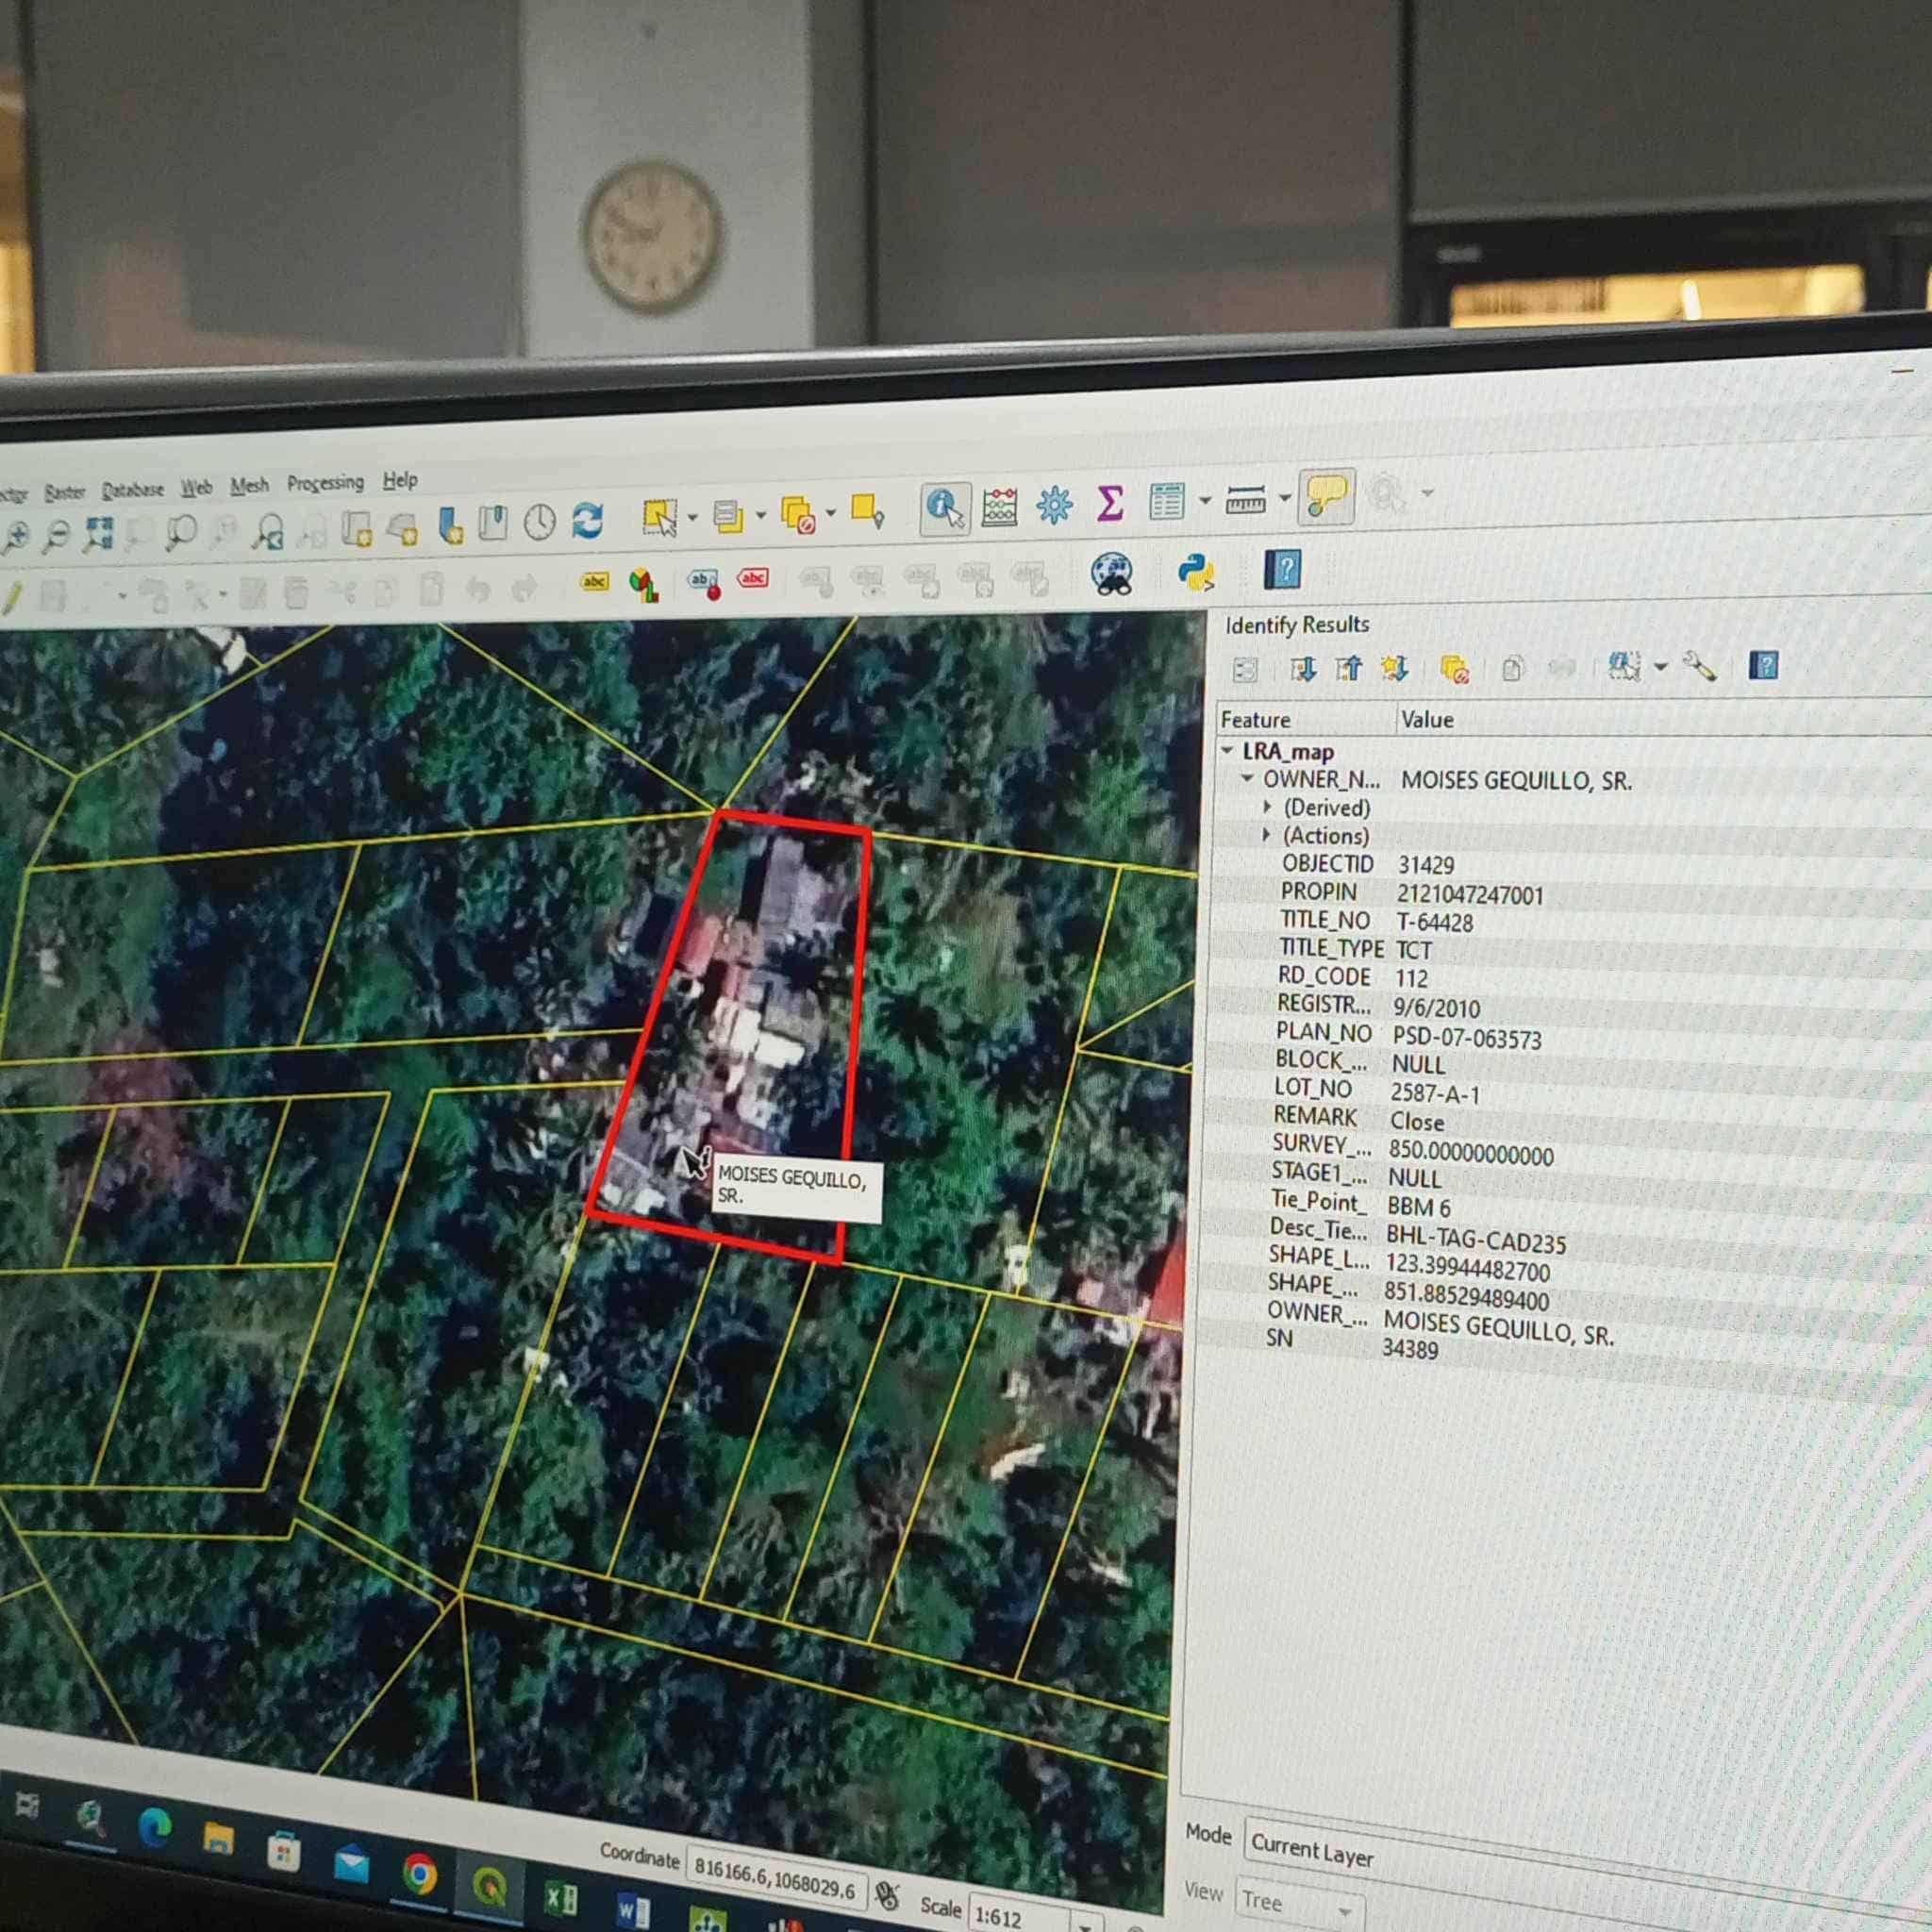The image size is (1932, 1932).
Task: Open the Processing menu
Action: [325, 483]
